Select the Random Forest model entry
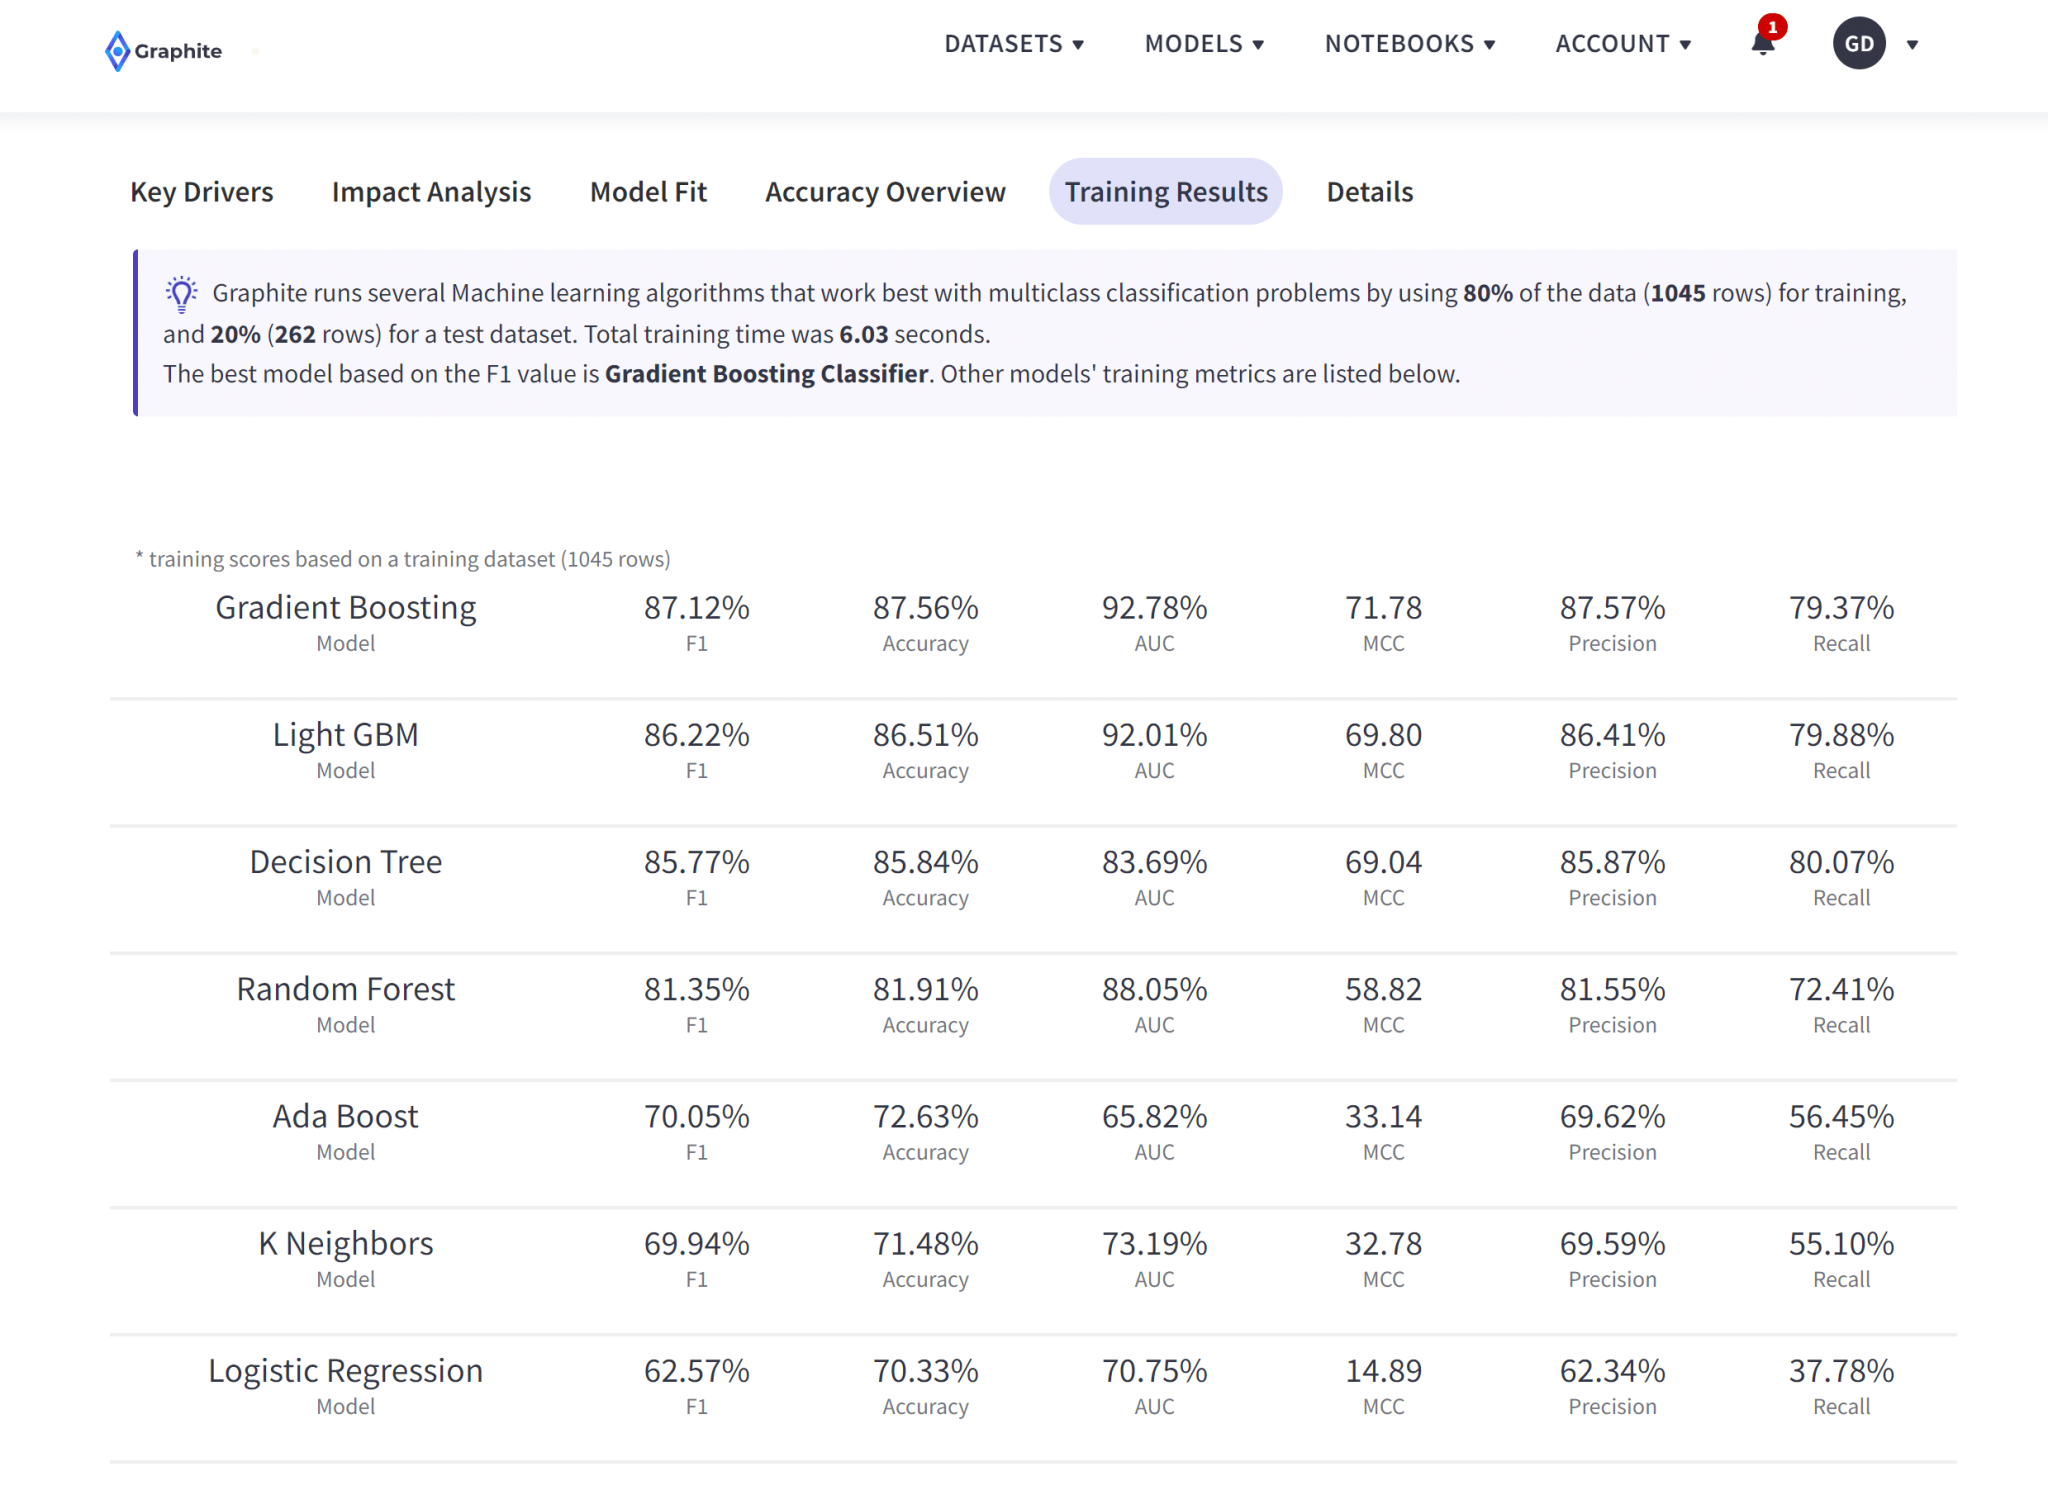 tap(346, 989)
